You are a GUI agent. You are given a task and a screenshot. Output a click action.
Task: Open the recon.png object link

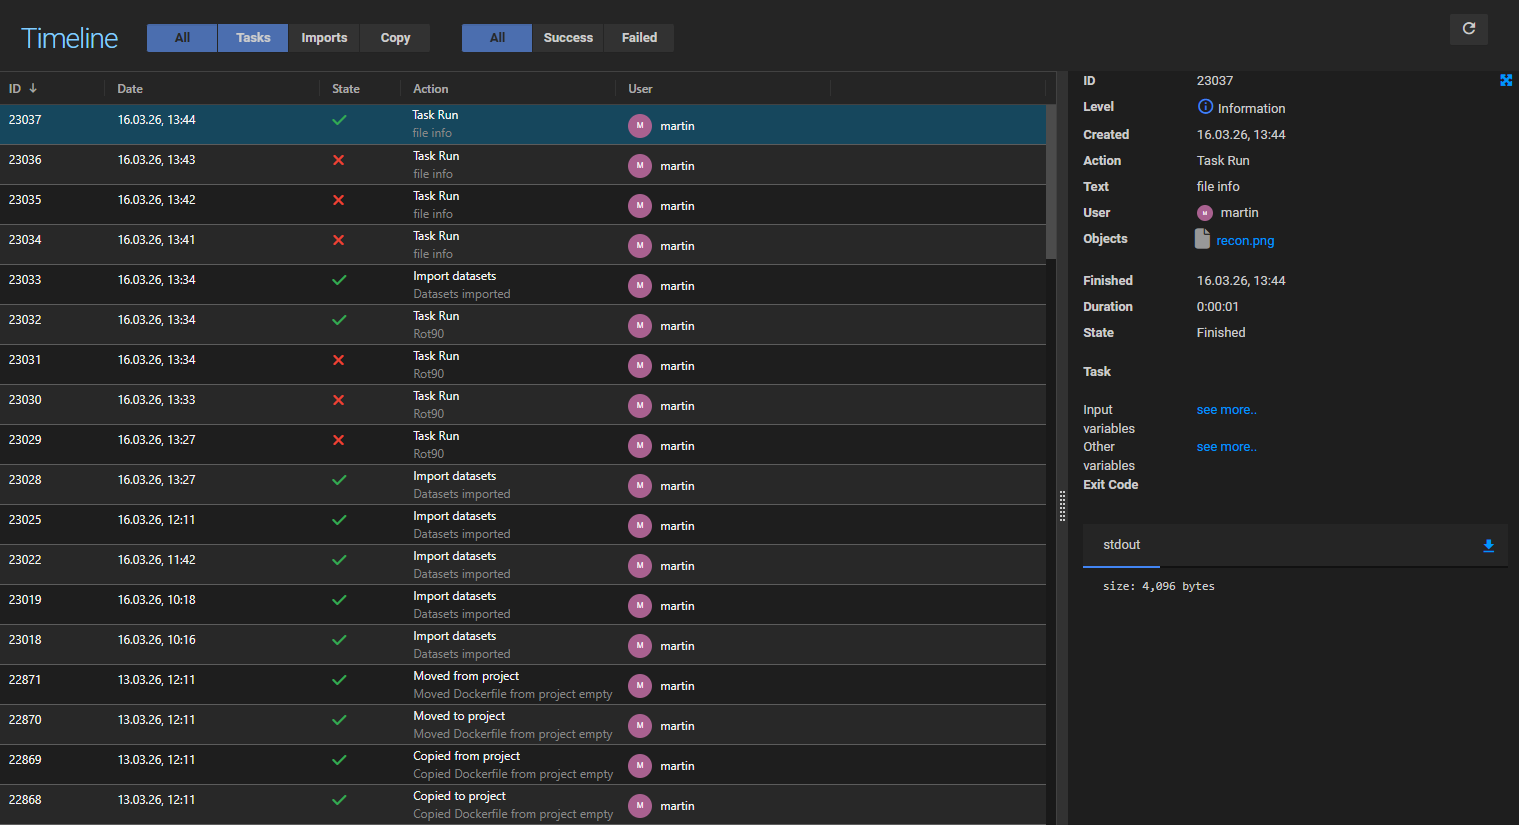point(1245,241)
